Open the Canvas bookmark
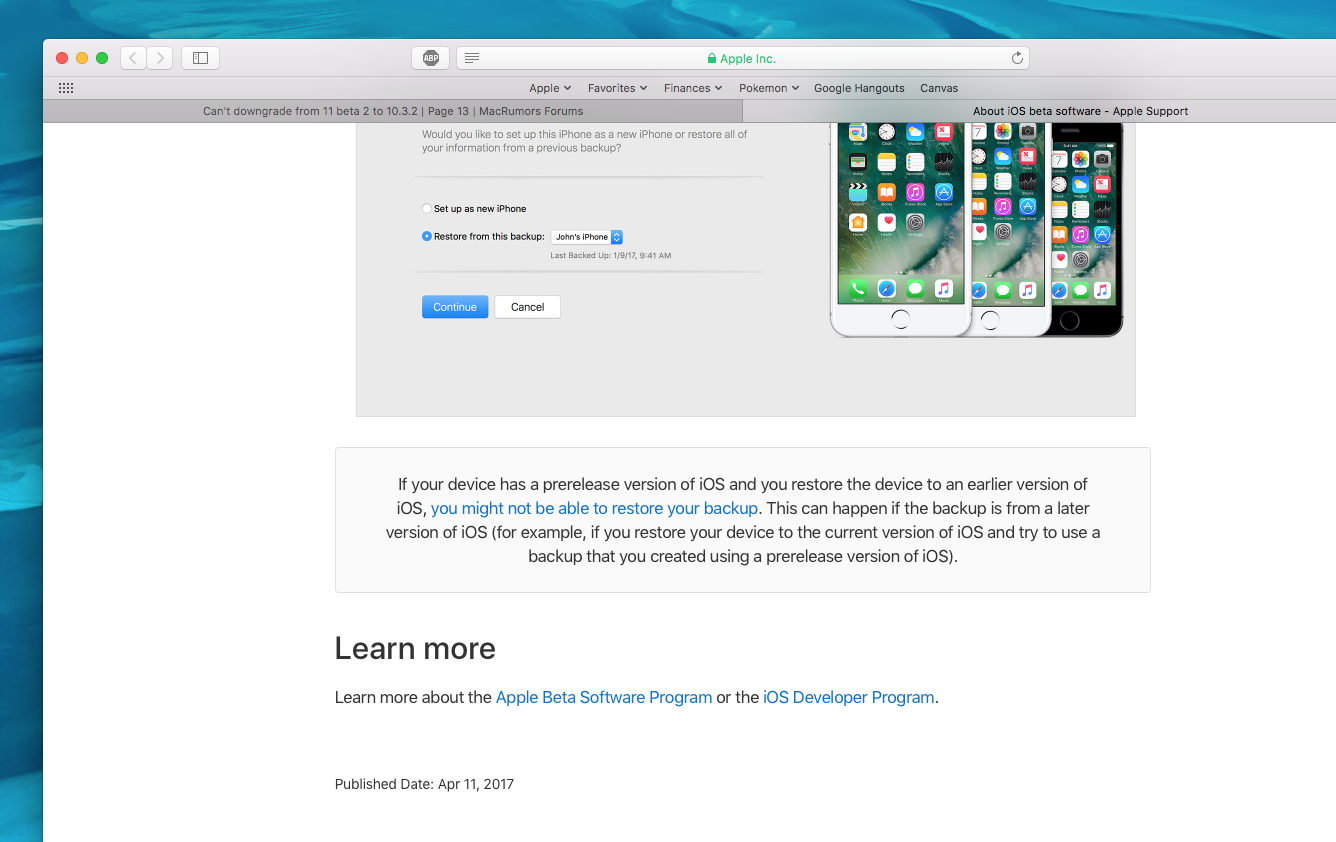Image resolution: width=1336 pixels, height=842 pixels. (x=939, y=88)
